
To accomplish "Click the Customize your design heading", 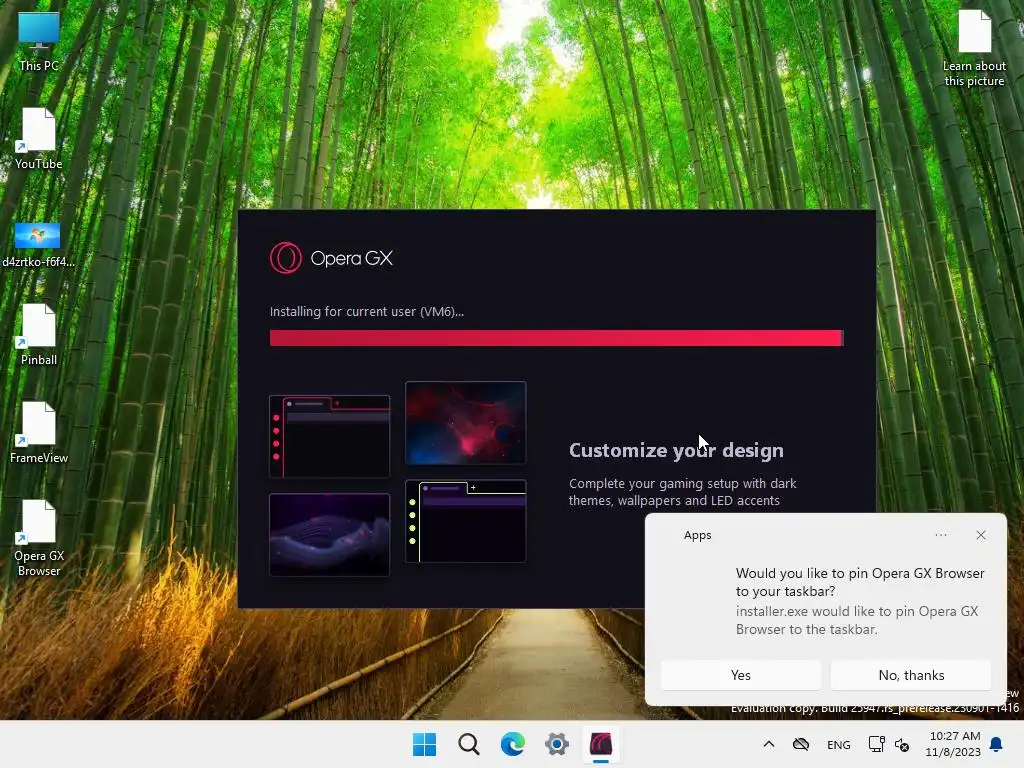I will pyautogui.click(x=676, y=451).
